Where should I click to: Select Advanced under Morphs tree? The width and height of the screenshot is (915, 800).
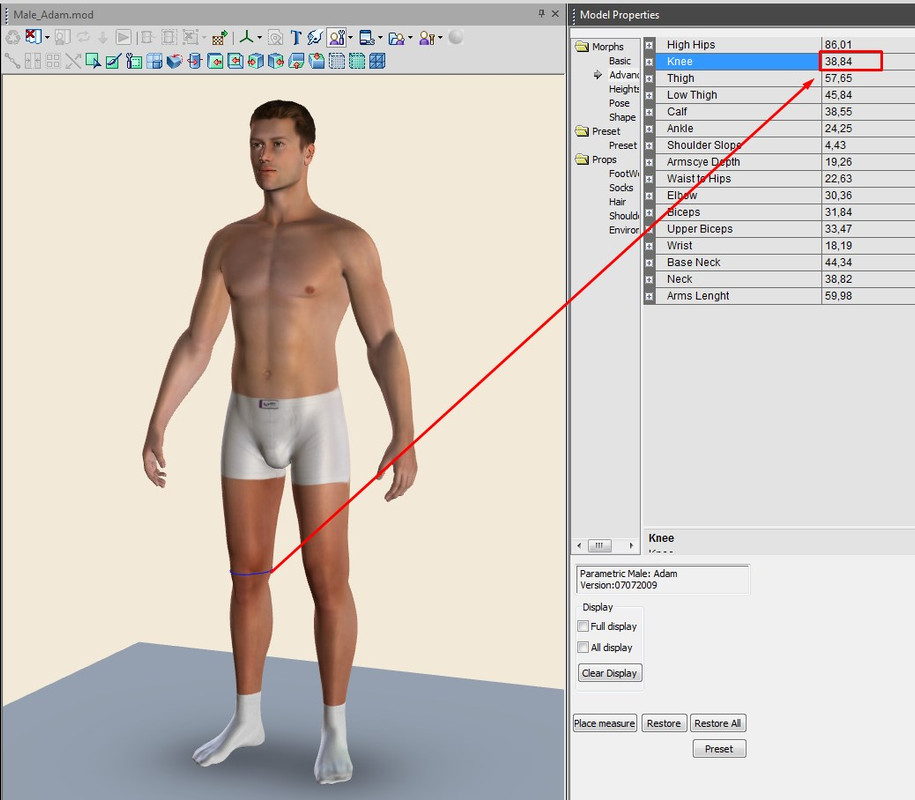[x=624, y=75]
